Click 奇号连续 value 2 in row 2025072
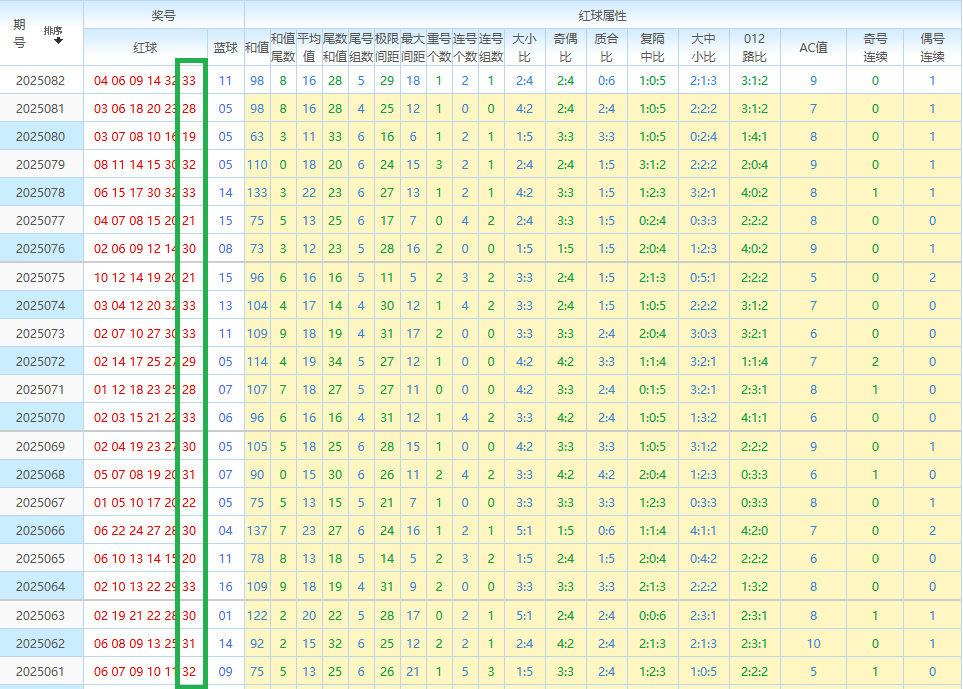This screenshot has height=689, width=963. tap(875, 362)
